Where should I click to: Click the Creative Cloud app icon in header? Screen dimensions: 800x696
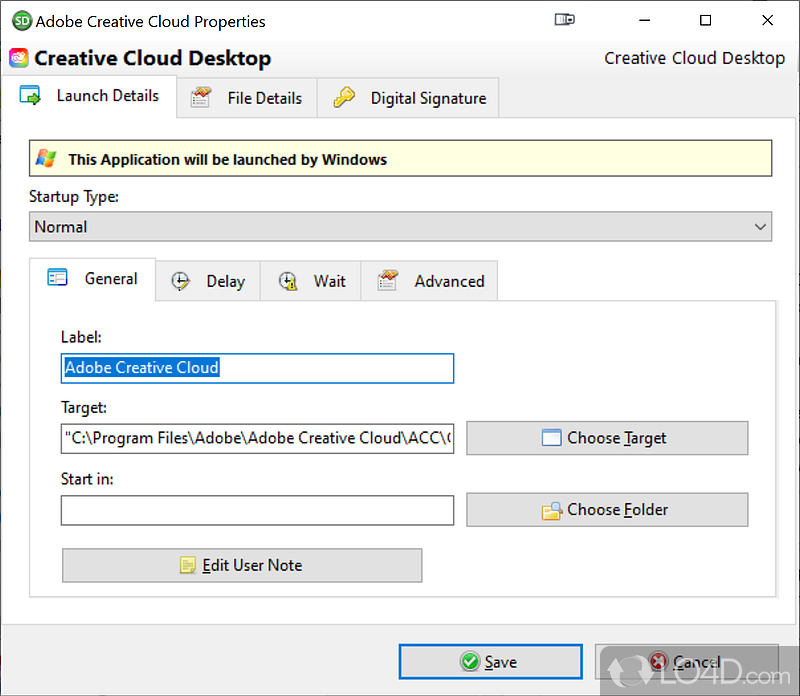pos(18,58)
